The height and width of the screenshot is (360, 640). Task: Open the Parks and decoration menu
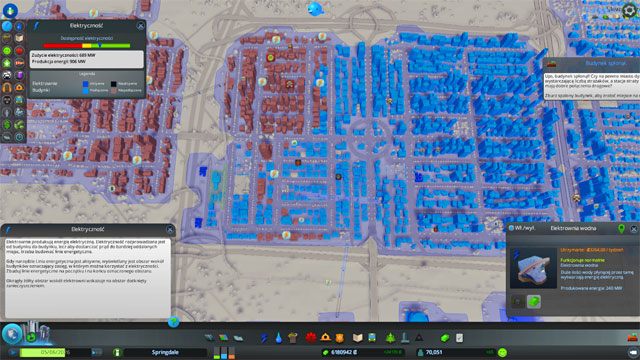391,338
